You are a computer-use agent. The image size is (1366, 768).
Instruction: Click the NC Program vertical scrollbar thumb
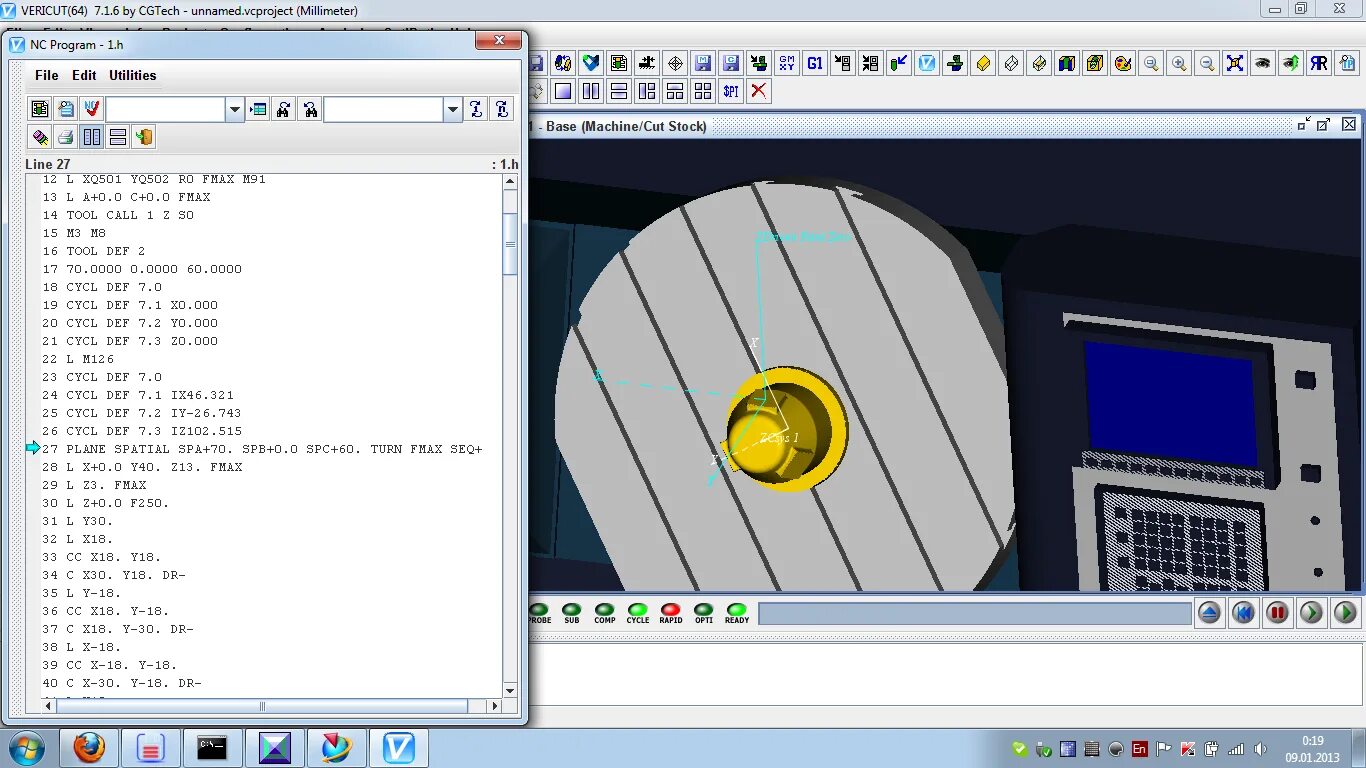510,244
